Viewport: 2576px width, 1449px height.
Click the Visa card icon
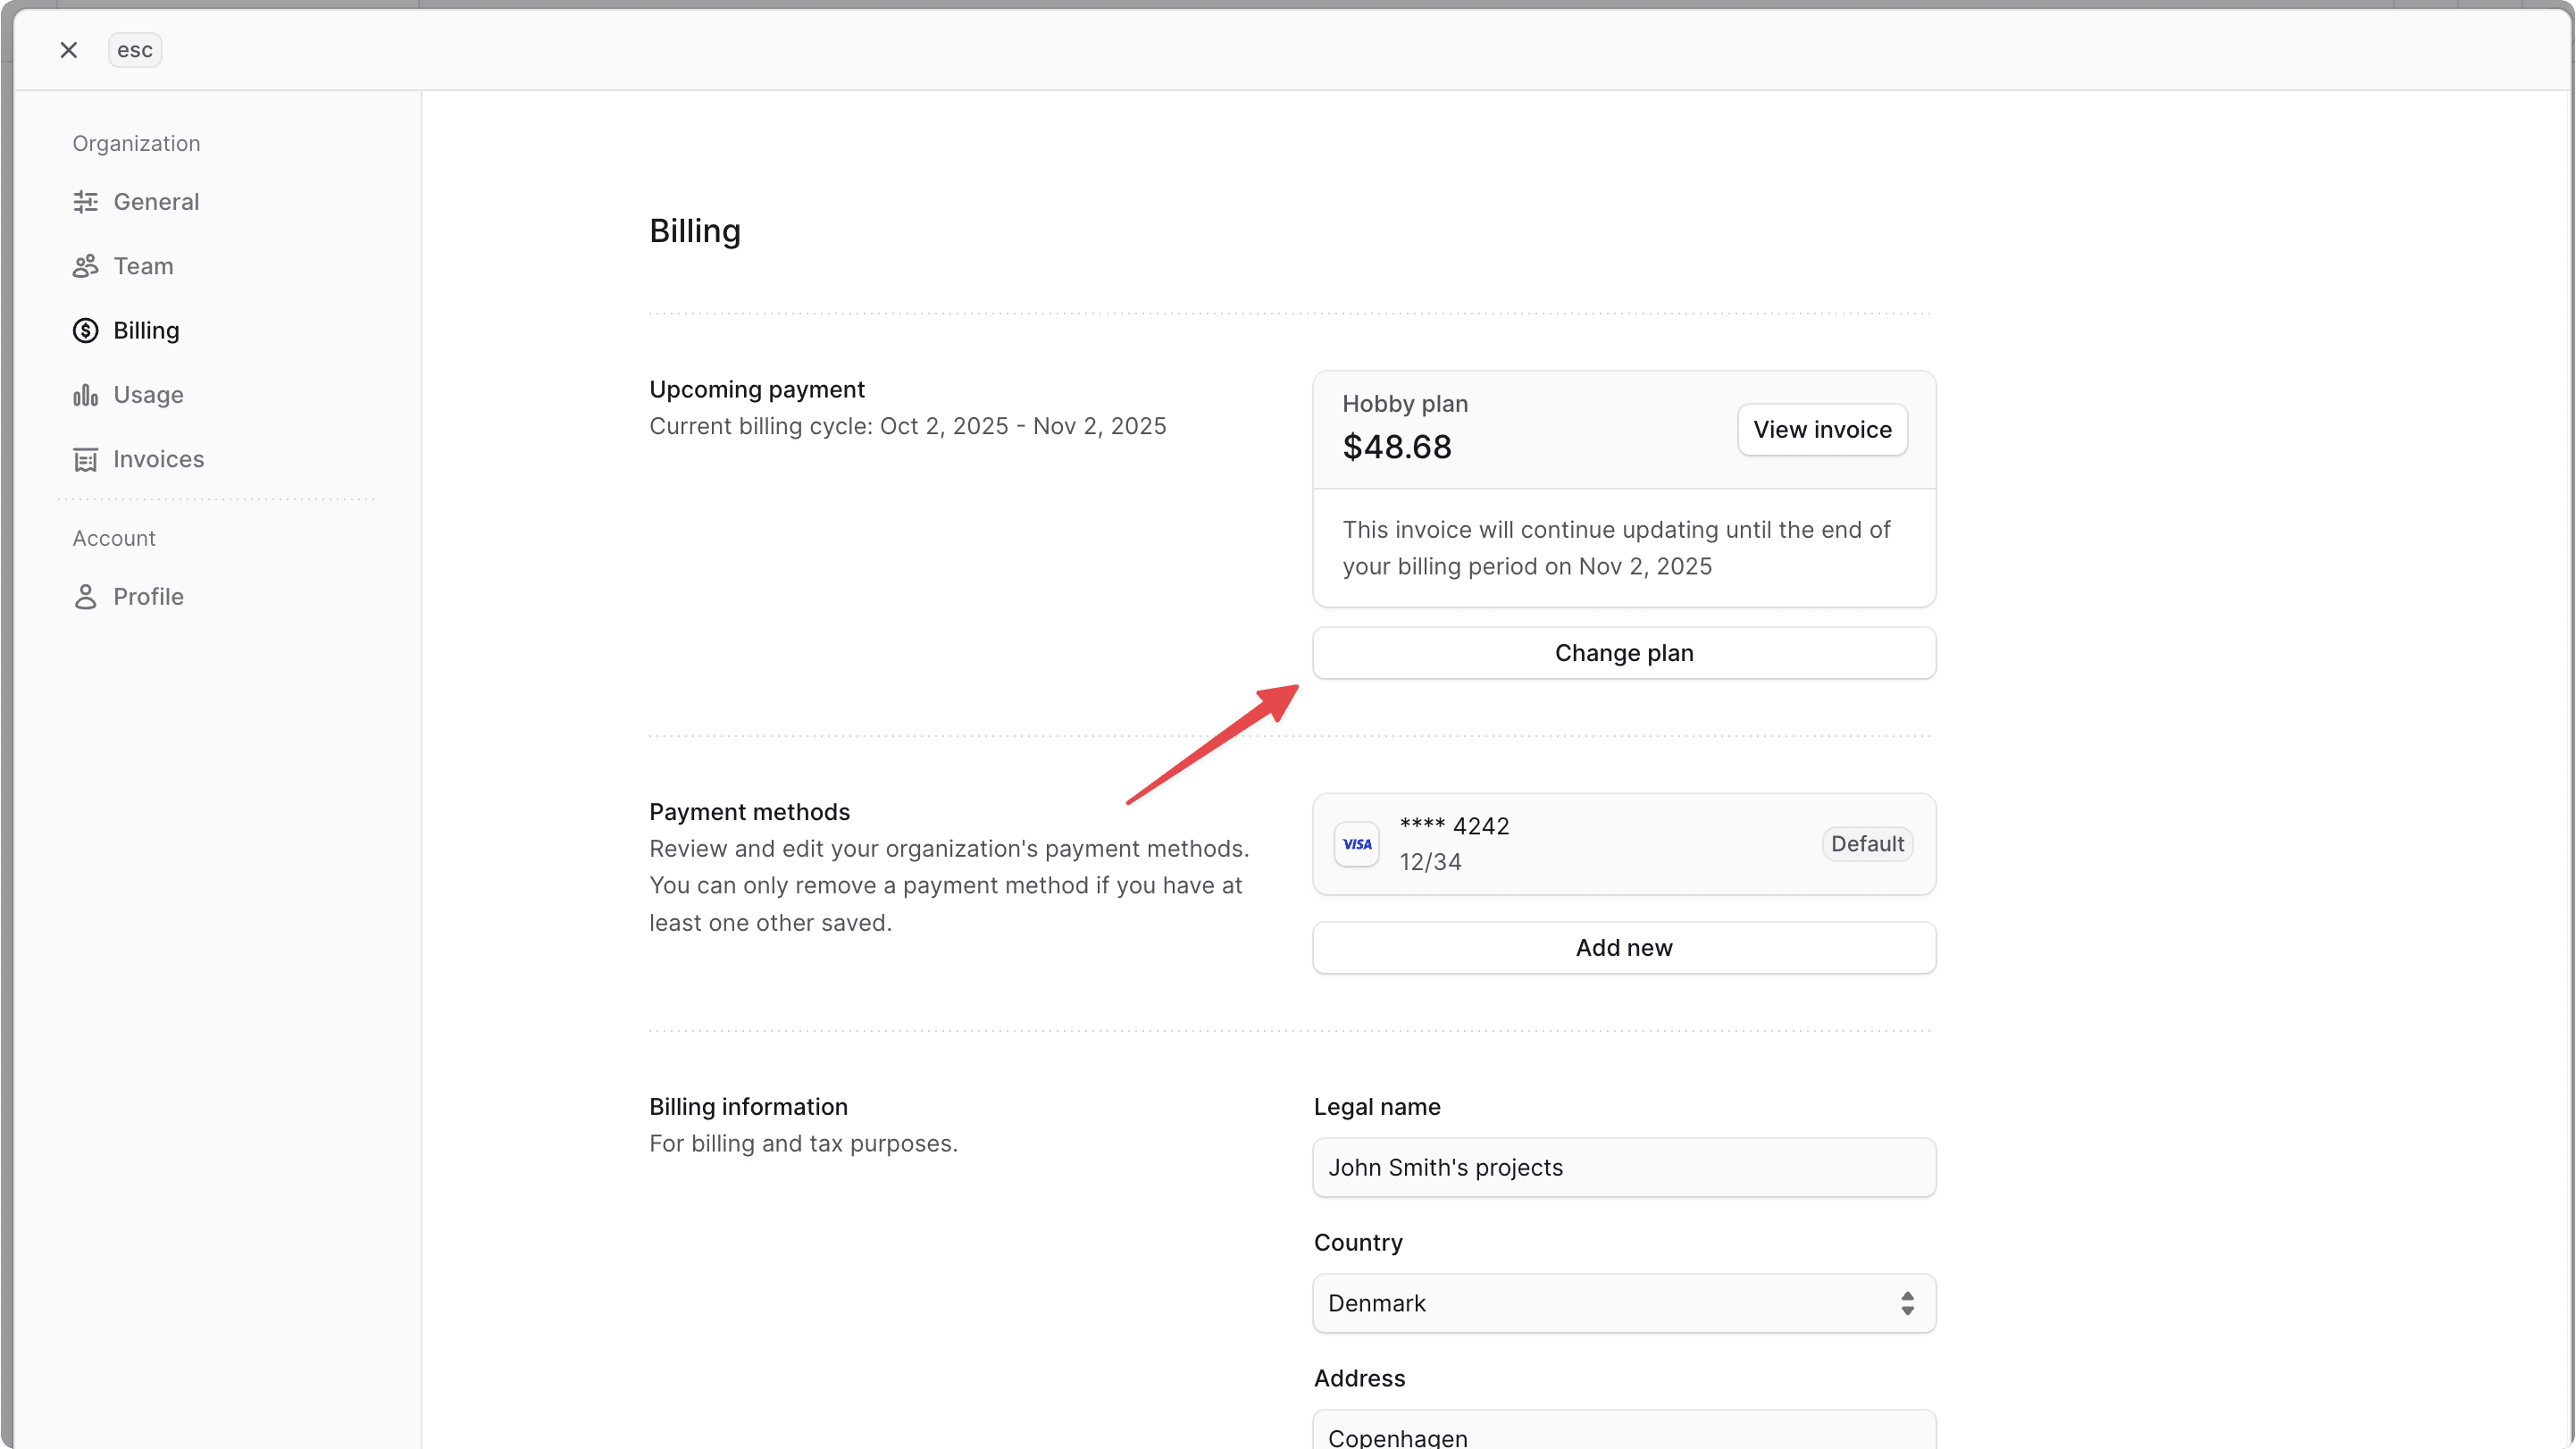click(1356, 843)
